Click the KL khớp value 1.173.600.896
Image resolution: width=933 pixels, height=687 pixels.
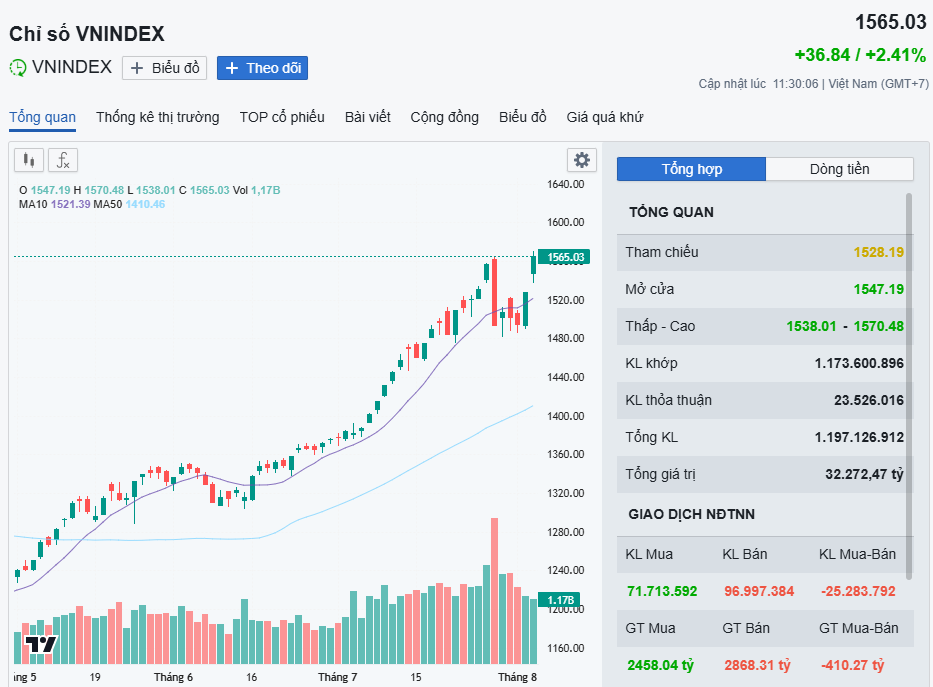[859, 363]
